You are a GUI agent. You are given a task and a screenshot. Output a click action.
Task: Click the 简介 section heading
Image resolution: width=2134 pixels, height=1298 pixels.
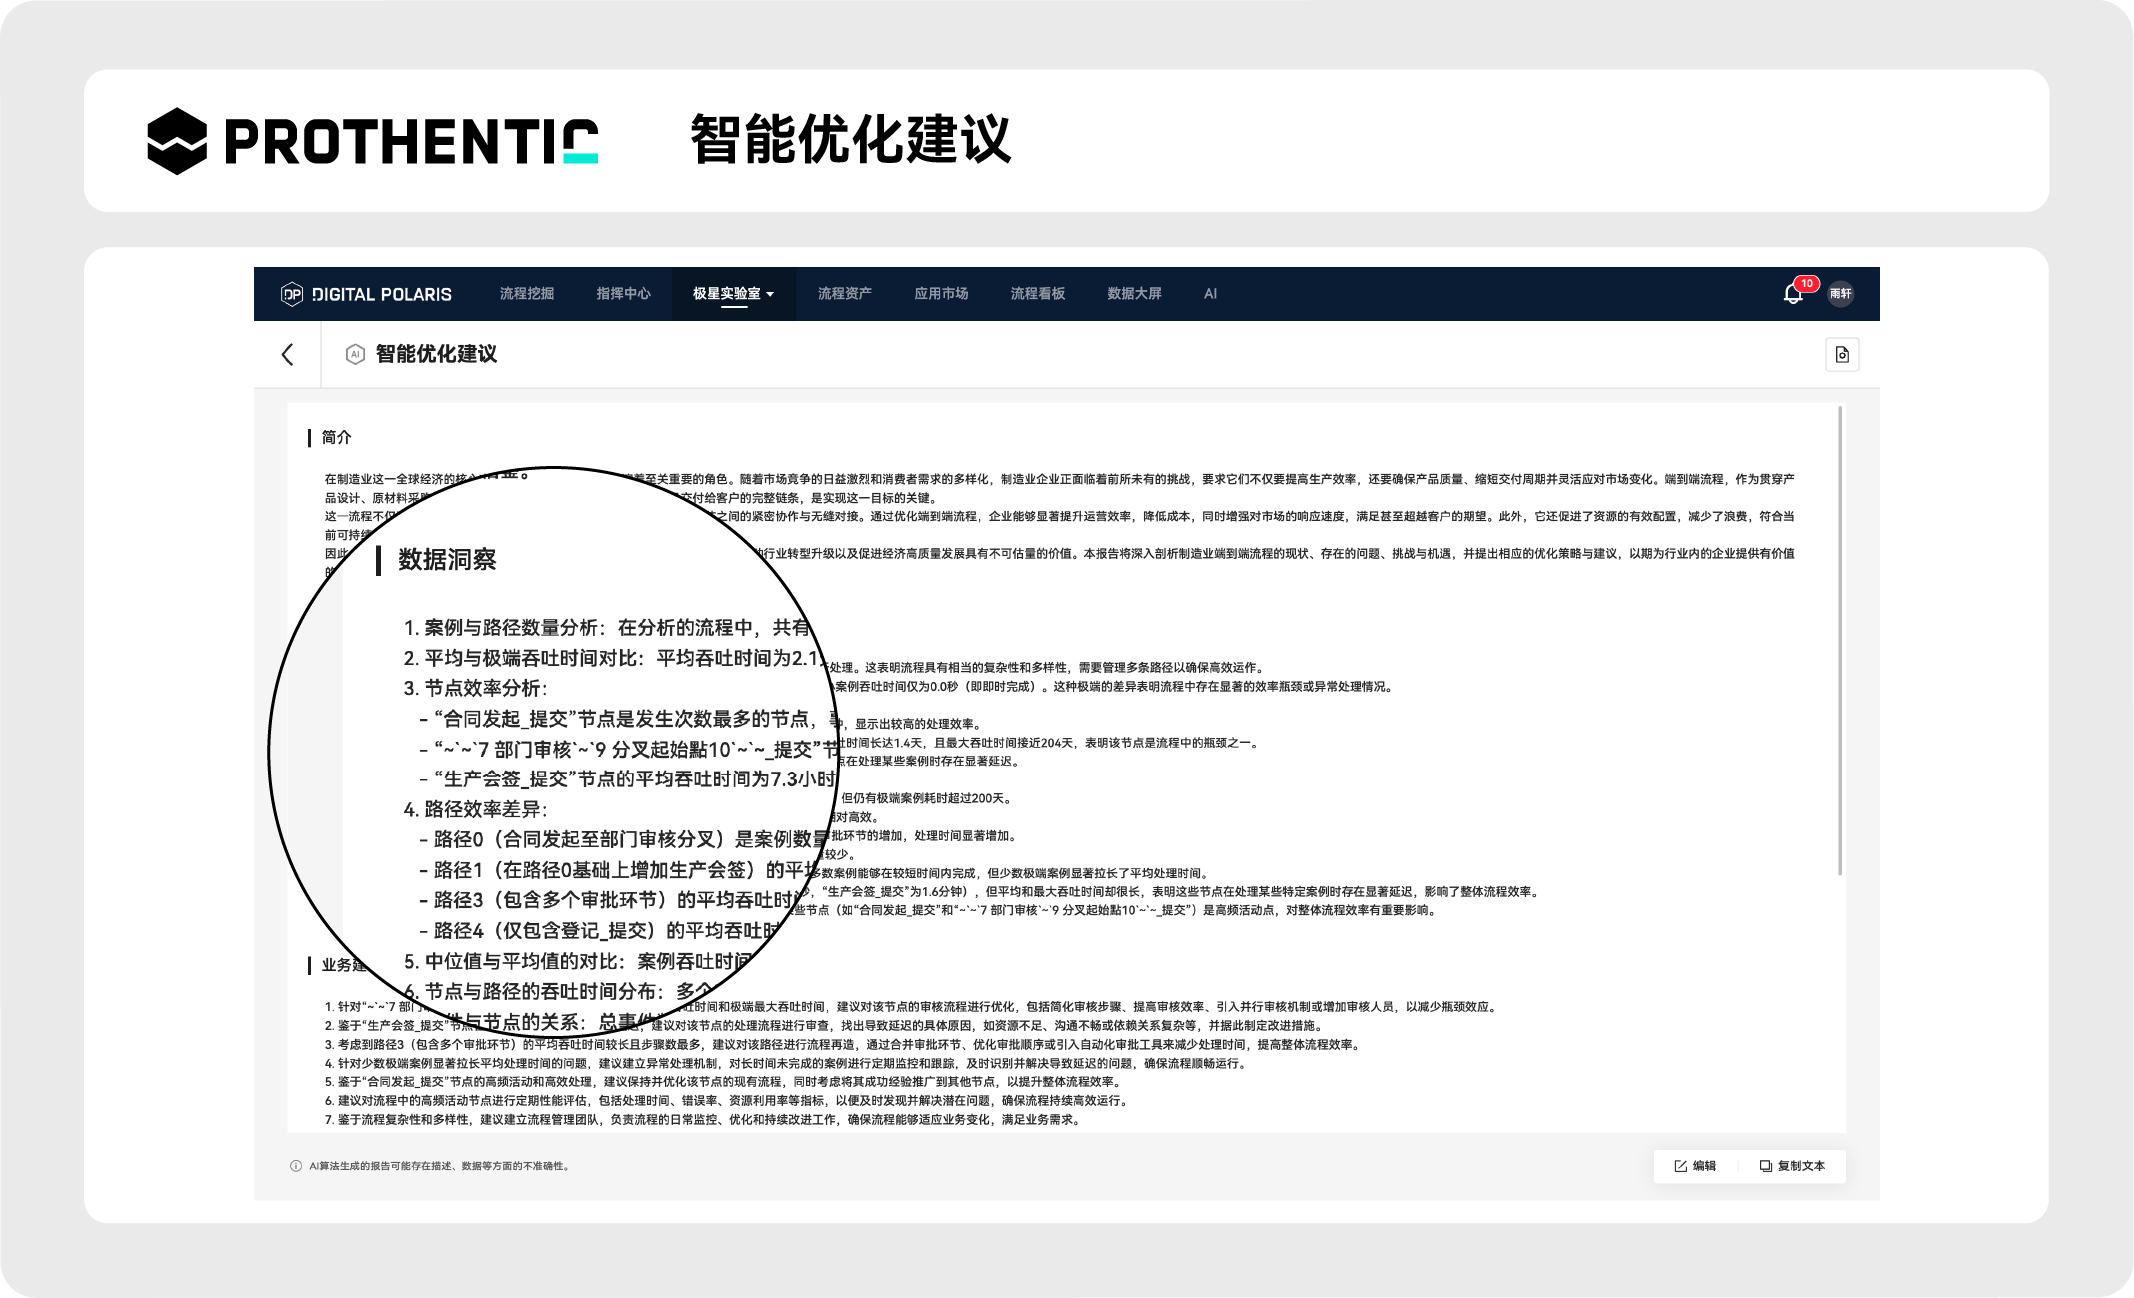coord(336,437)
